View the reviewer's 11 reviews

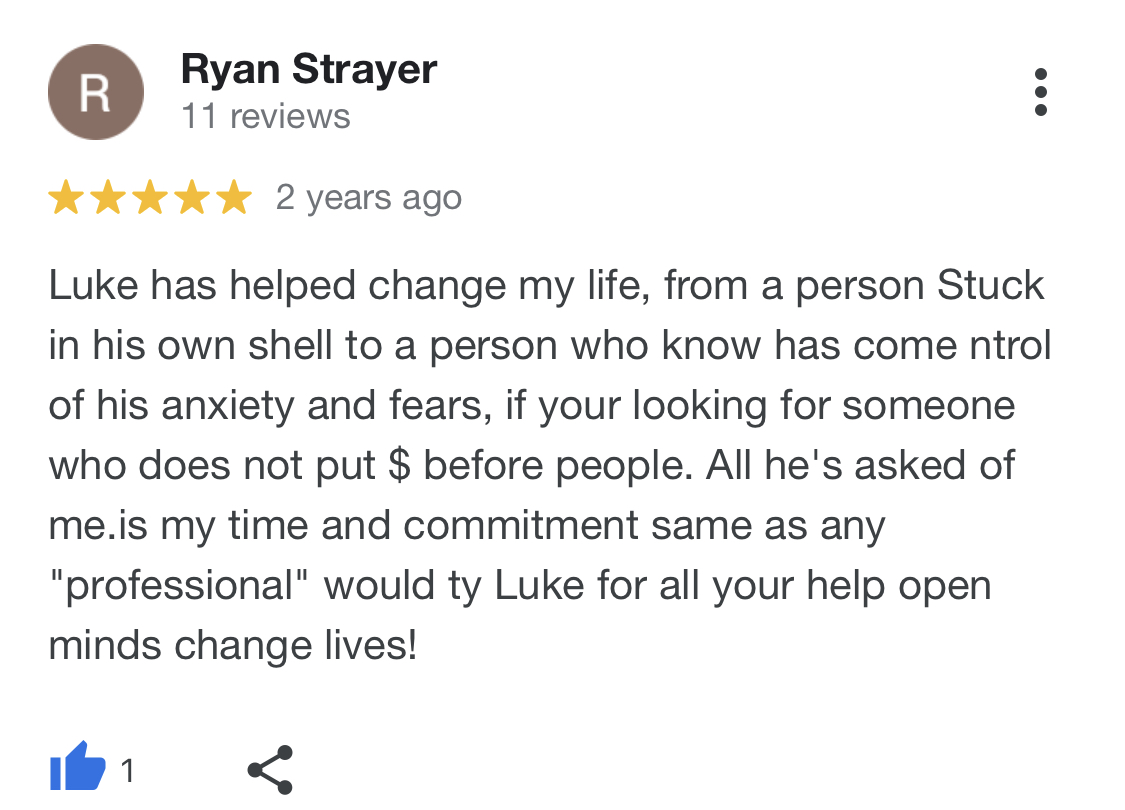(x=265, y=116)
